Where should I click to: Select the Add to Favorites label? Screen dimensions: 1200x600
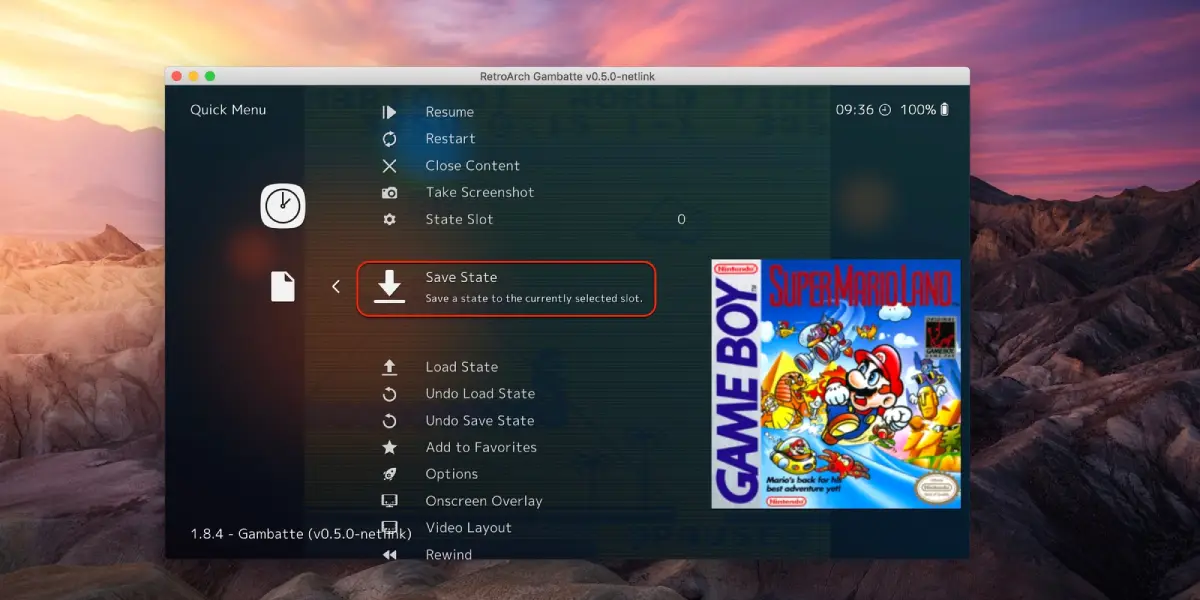(x=481, y=448)
